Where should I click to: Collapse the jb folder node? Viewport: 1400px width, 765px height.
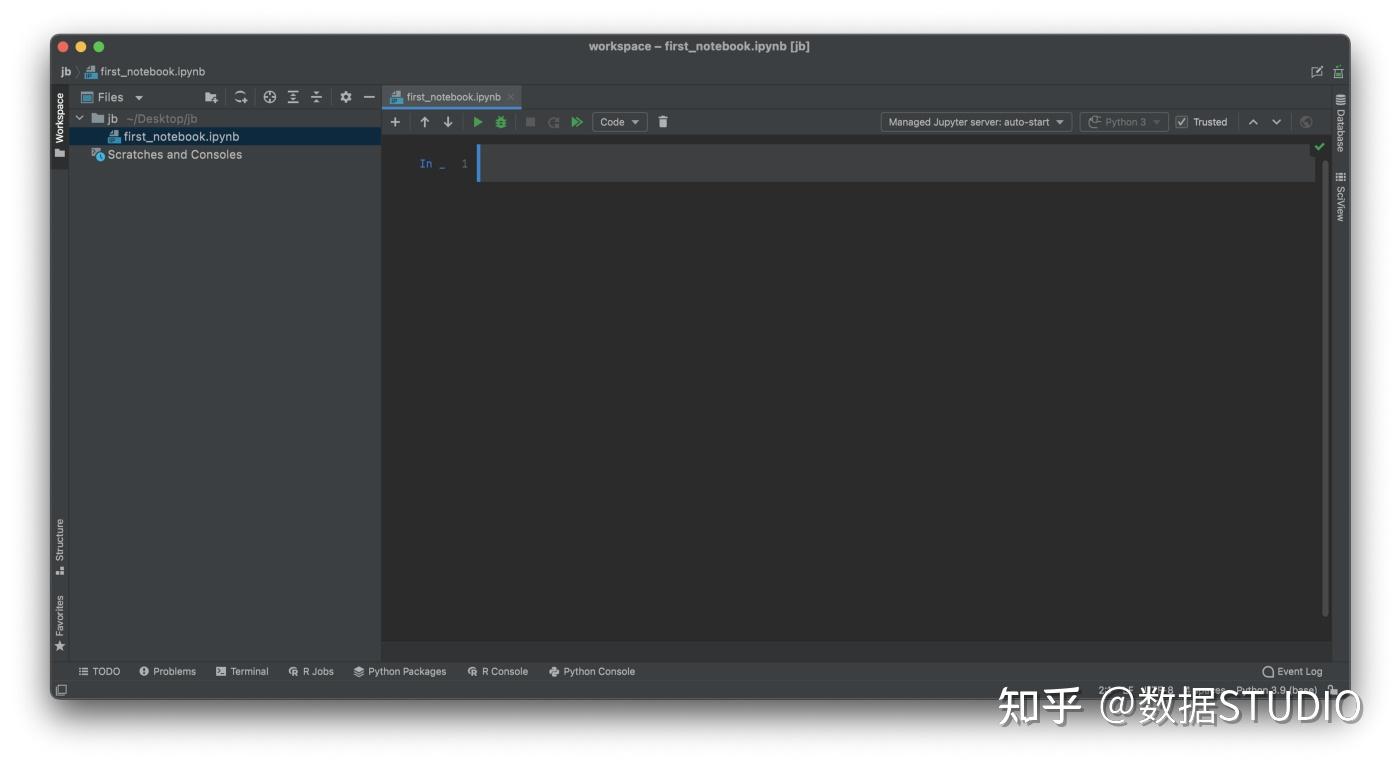coord(79,117)
